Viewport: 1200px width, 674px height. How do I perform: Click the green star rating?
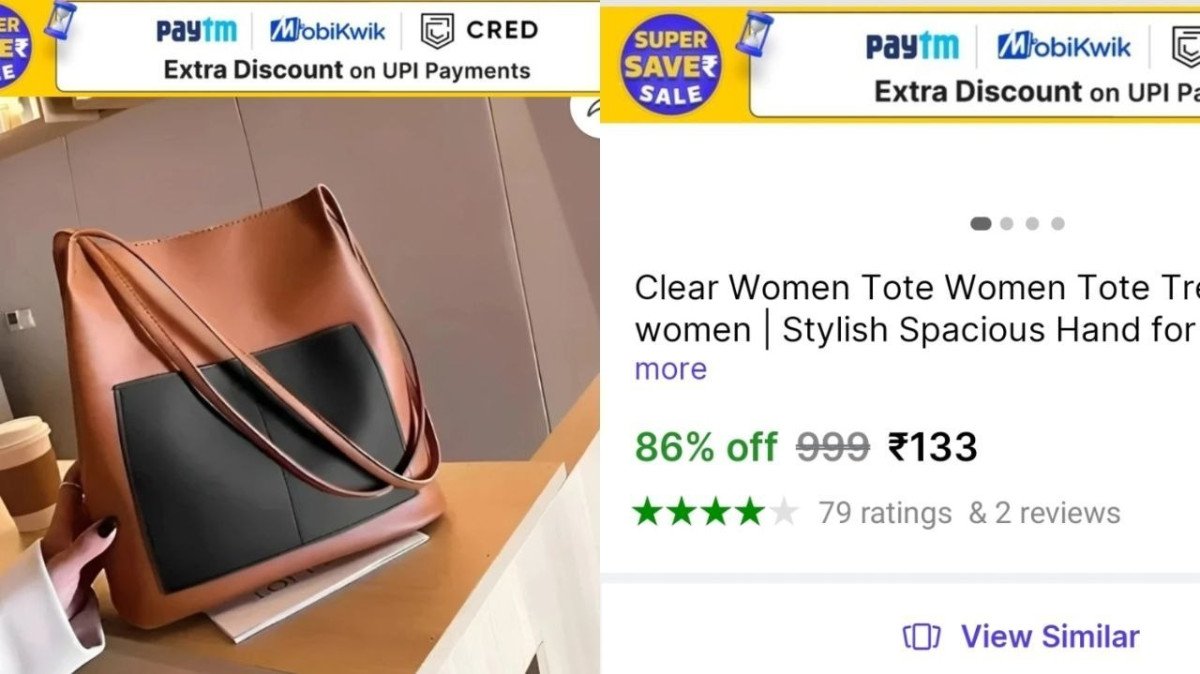[715, 513]
